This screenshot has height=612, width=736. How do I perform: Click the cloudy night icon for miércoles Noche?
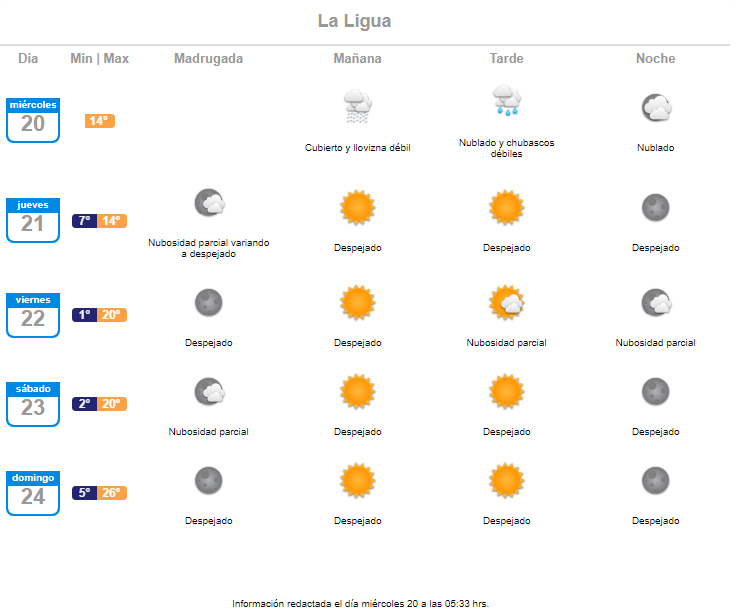point(656,107)
